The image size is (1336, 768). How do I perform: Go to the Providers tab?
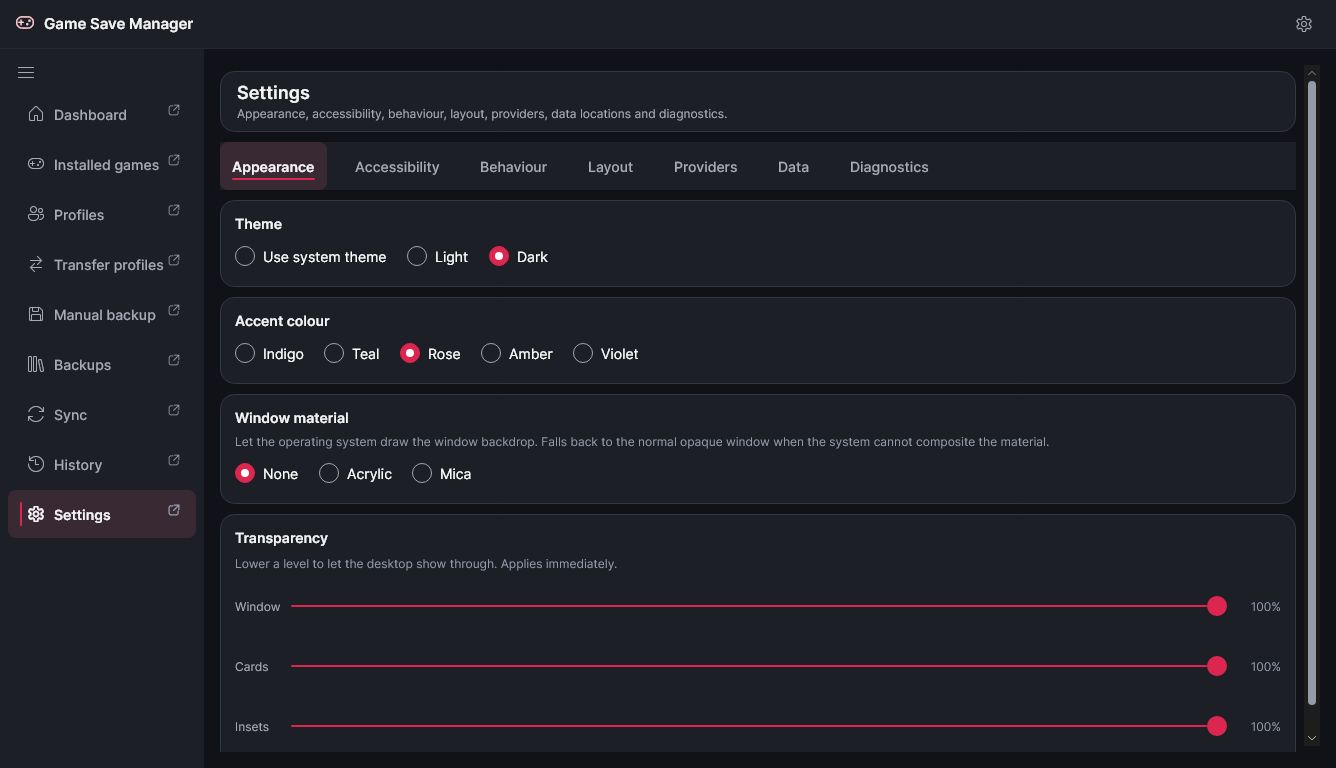point(705,167)
